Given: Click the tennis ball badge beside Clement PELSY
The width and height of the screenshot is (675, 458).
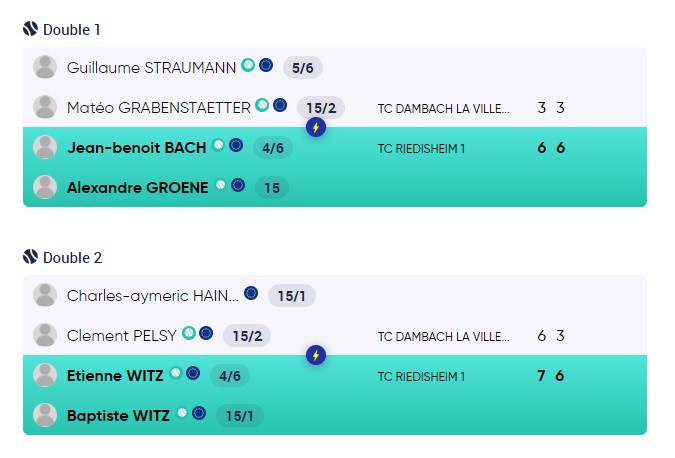Looking at the screenshot, I should click(189, 333).
